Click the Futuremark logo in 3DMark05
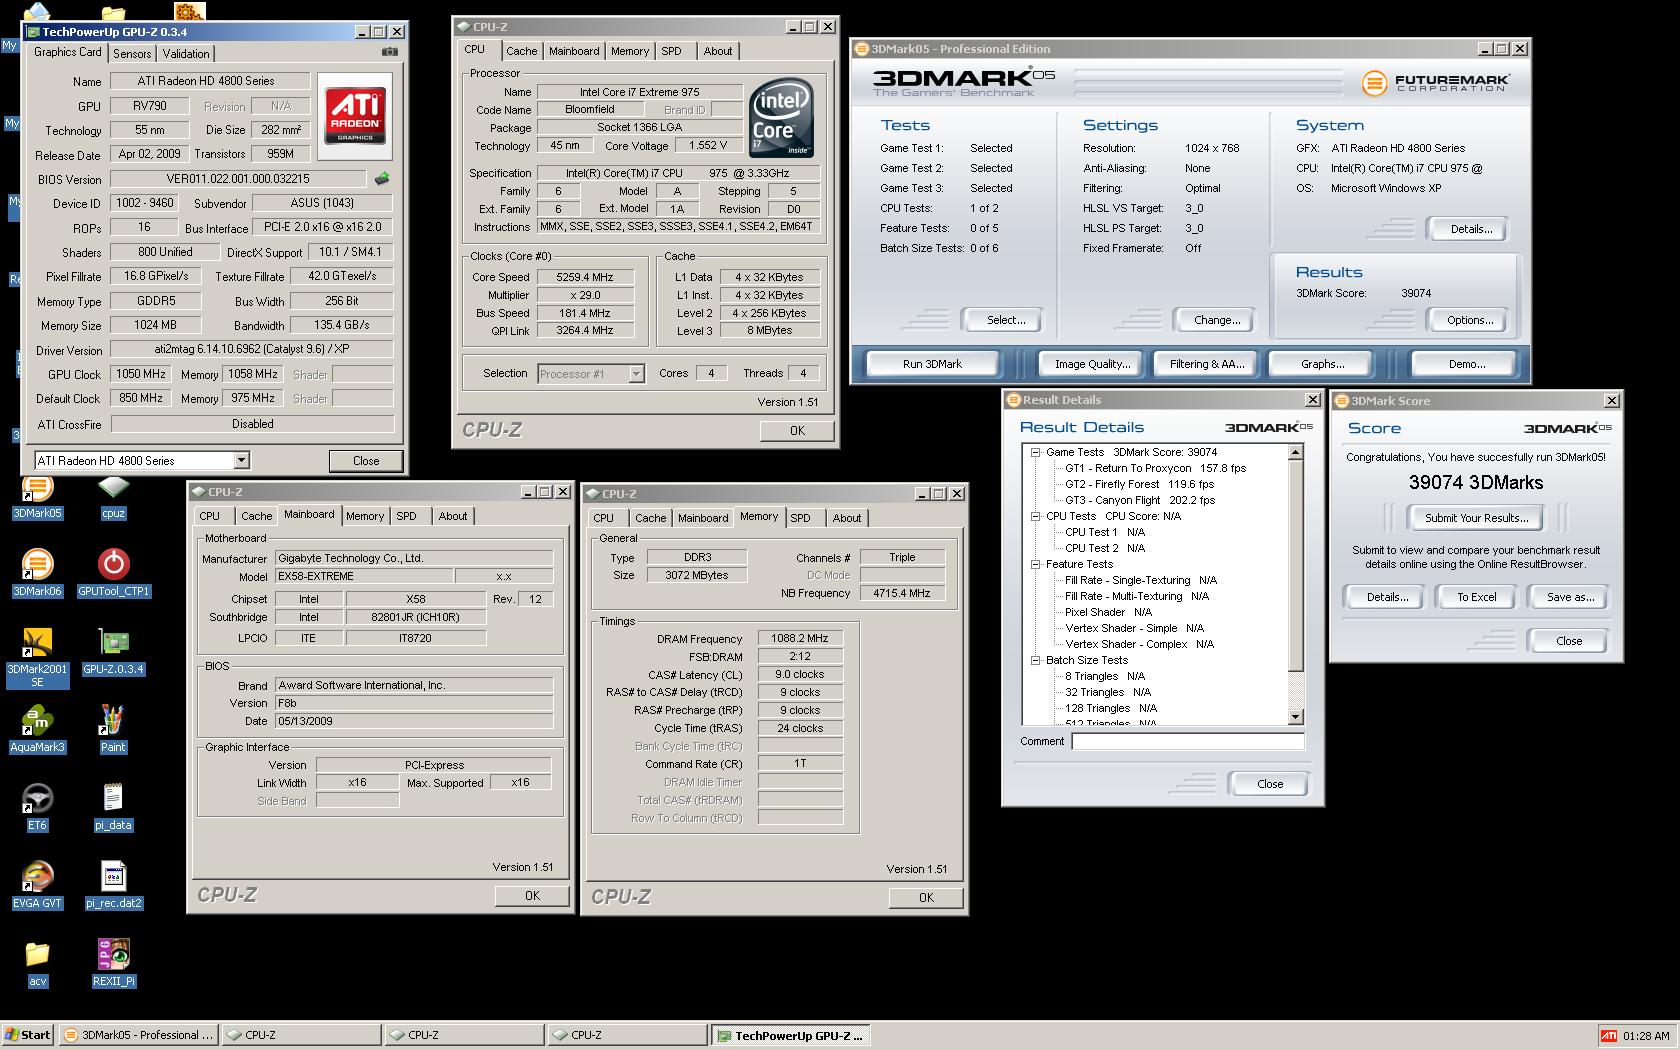This screenshot has width=1680, height=1050. pos(1435,82)
